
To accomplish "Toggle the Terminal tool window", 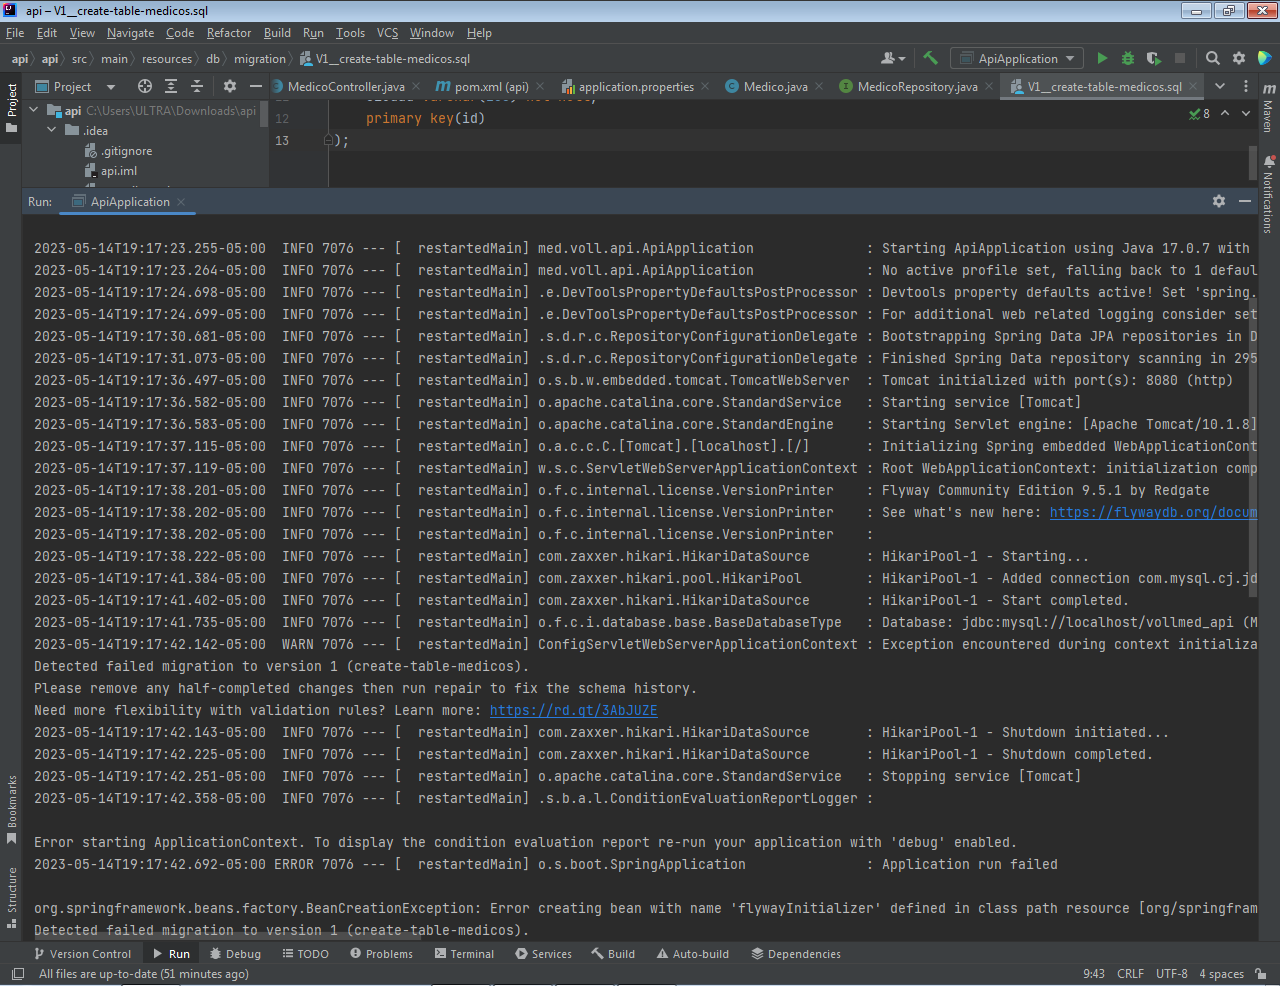I will (x=464, y=954).
